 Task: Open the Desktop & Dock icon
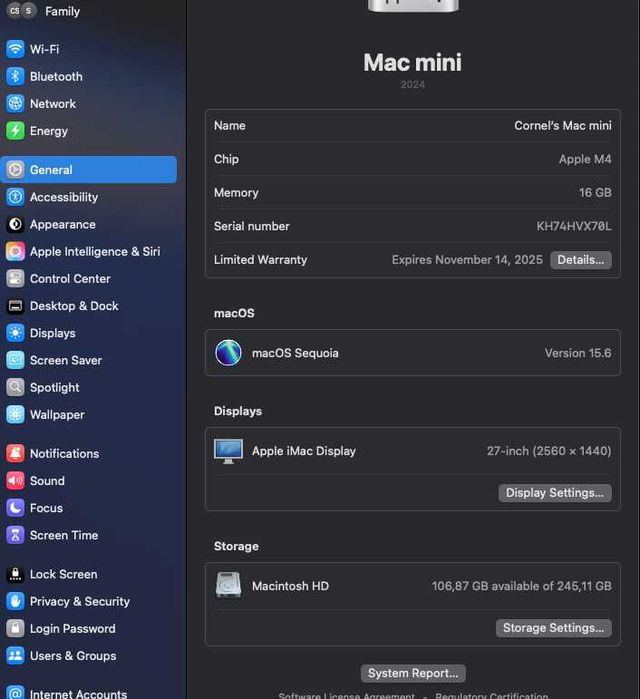pyautogui.click(x=15, y=305)
